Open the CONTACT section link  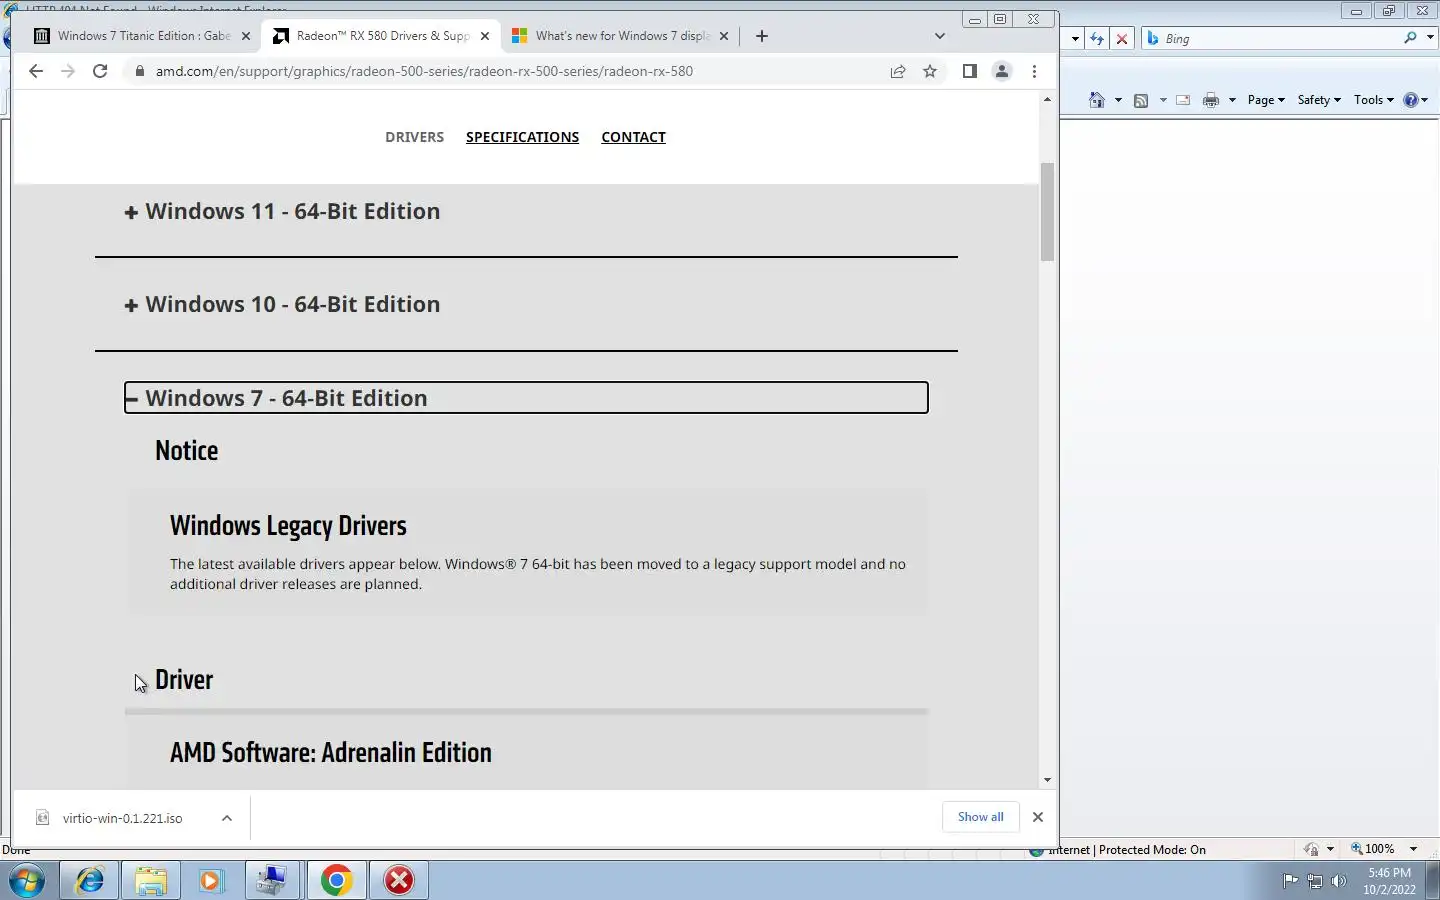[x=633, y=137]
